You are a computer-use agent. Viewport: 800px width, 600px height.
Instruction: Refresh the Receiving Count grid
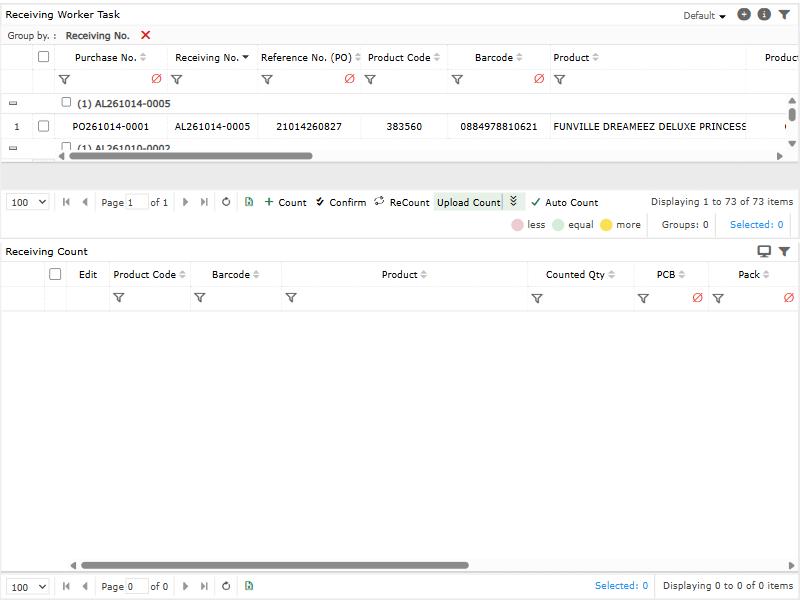pos(226,586)
